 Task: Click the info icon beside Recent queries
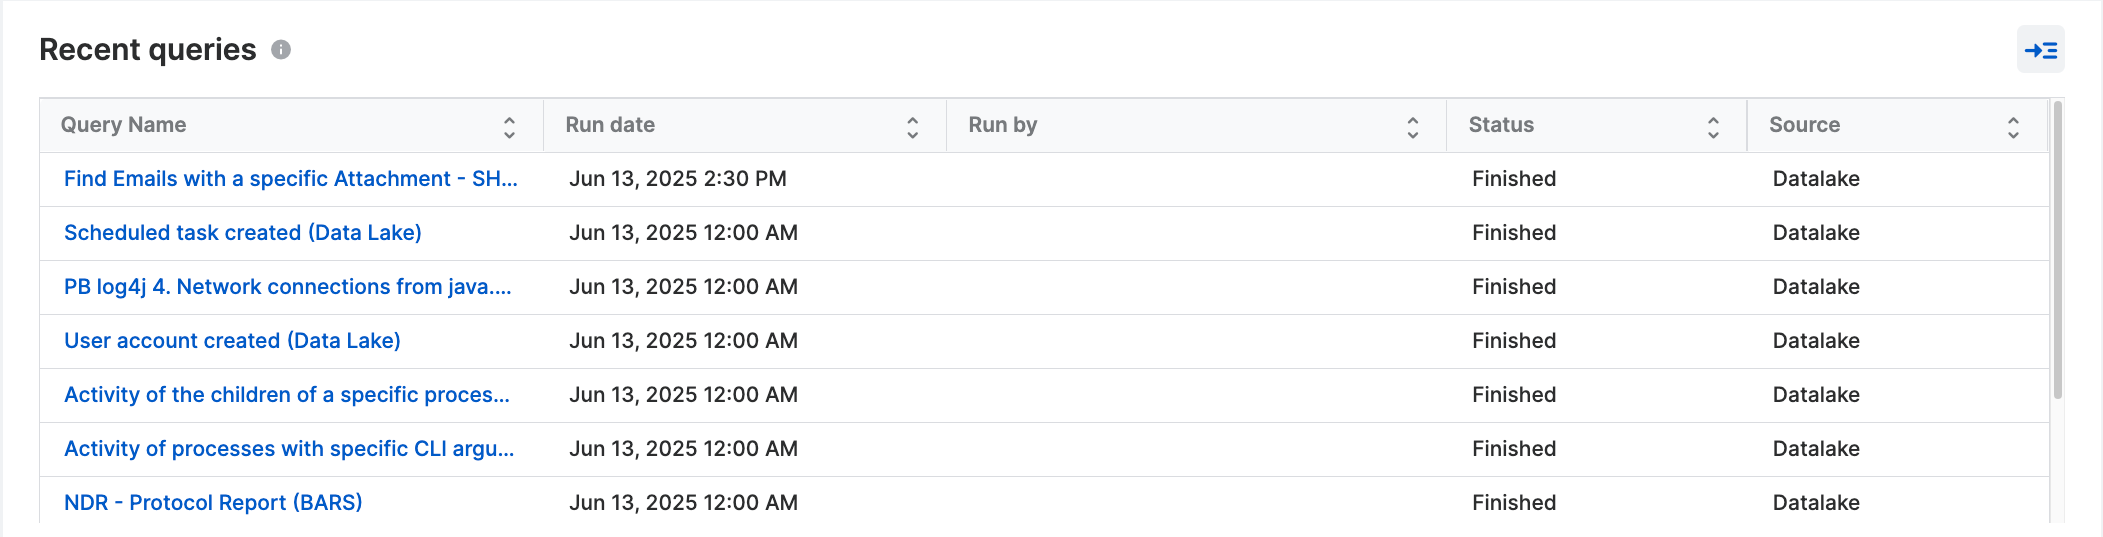pos(281,50)
